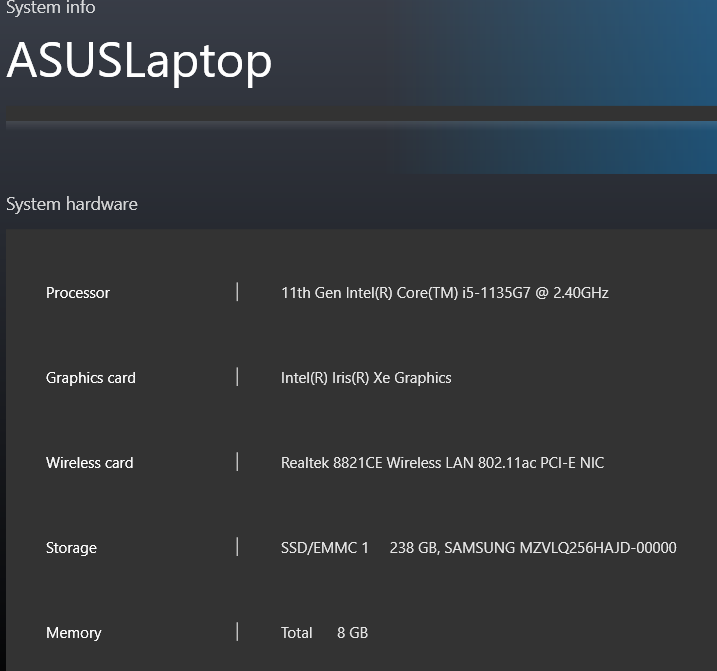Click the 8 GB memory value

pyautogui.click(x=352, y=633)
